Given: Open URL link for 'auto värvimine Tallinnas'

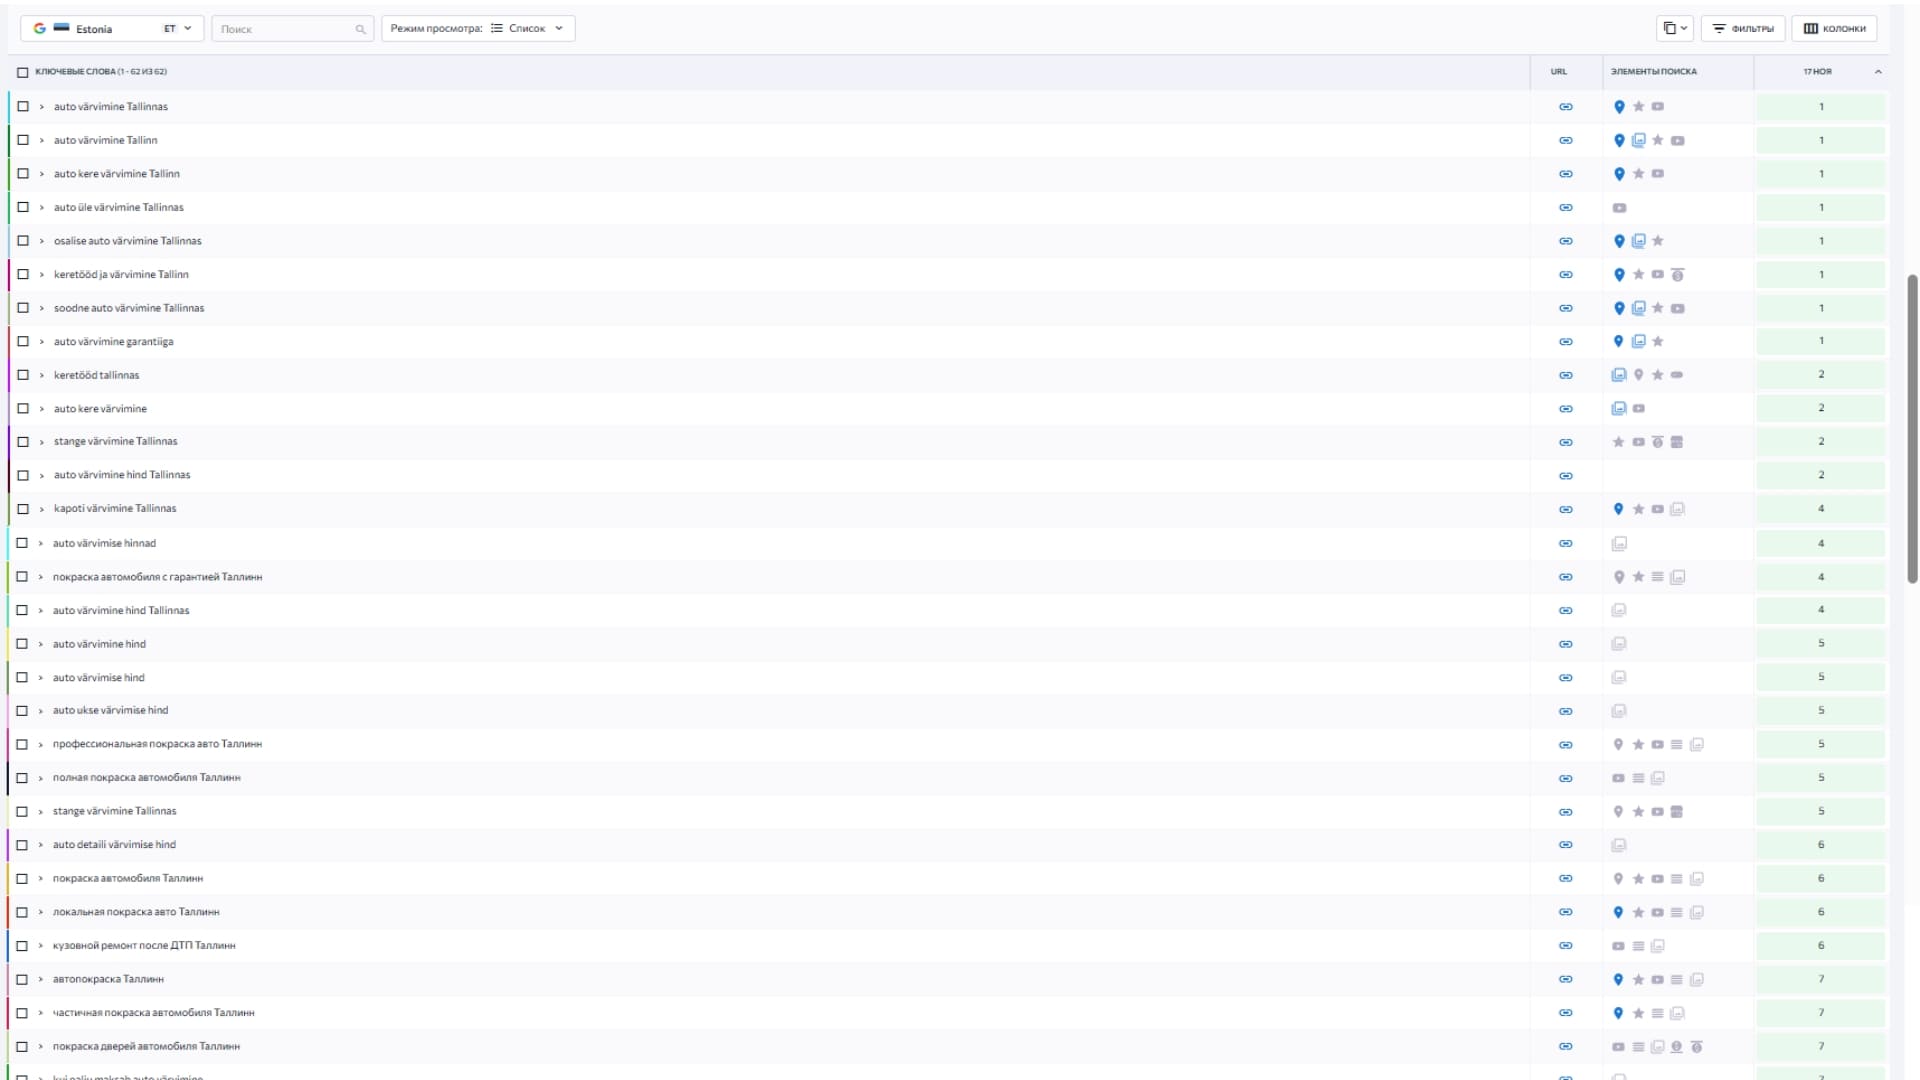Looking at the screenshot, I should coord(1566,107).
